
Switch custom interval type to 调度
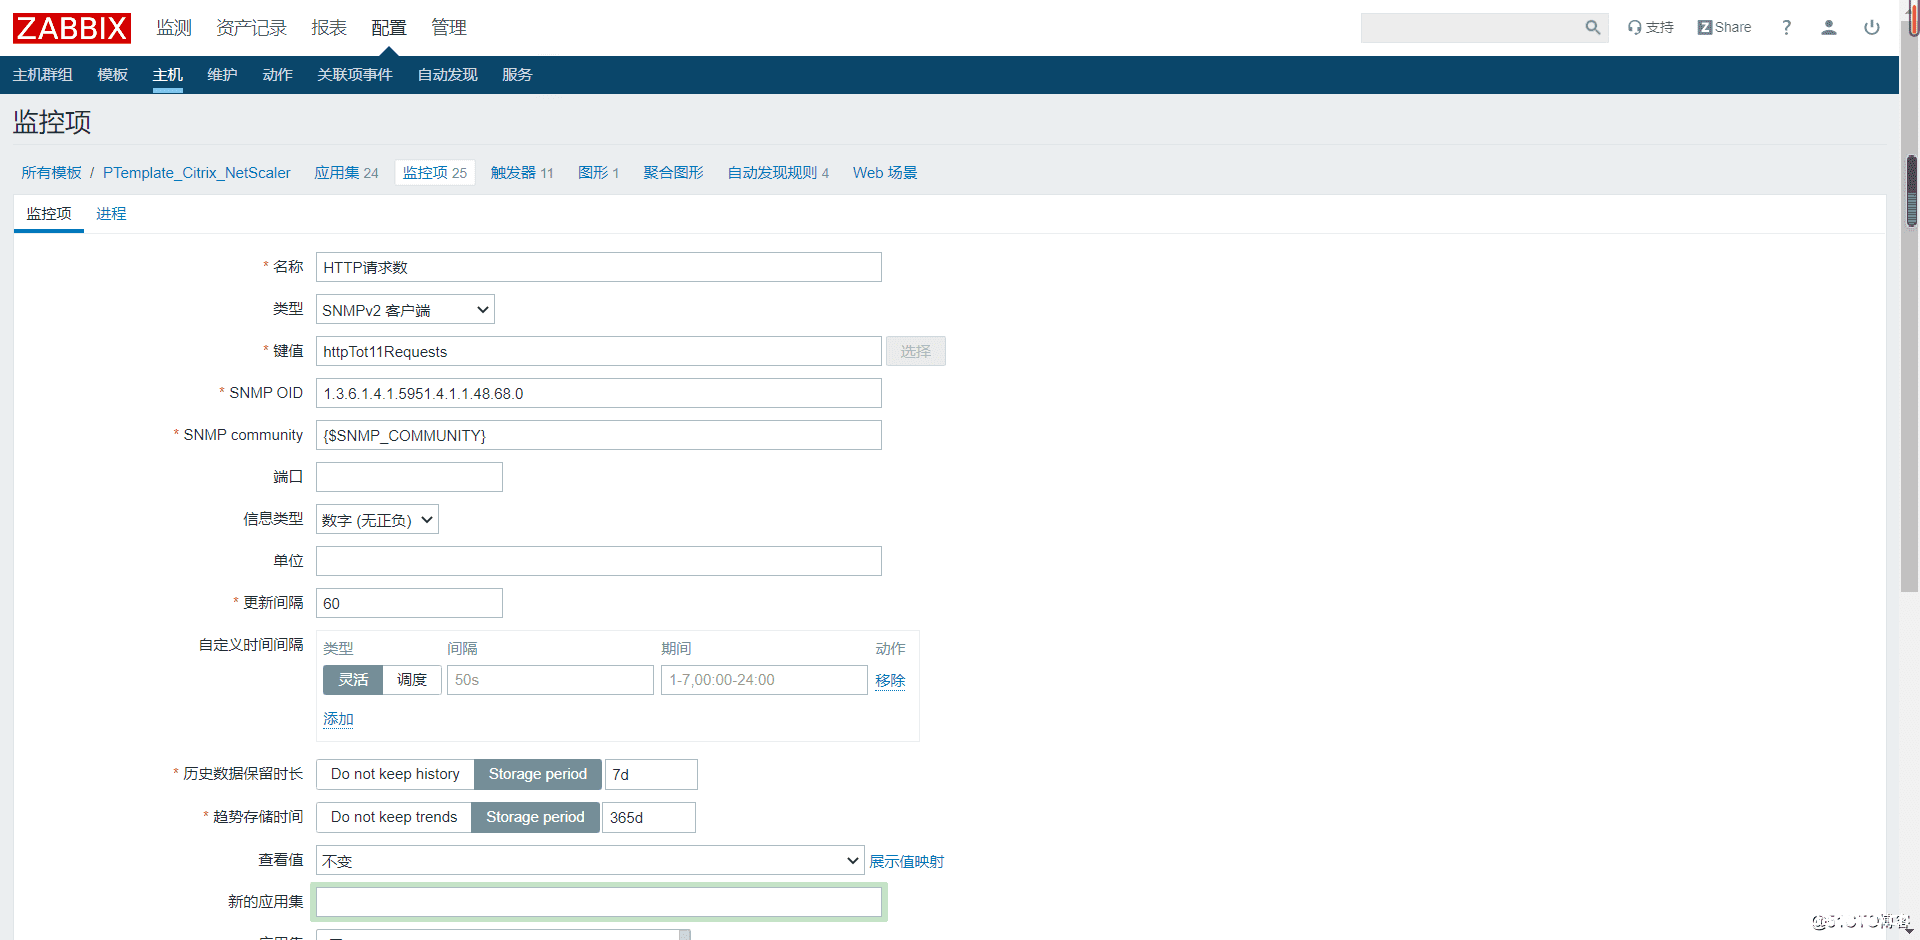(x=411, y=680)
